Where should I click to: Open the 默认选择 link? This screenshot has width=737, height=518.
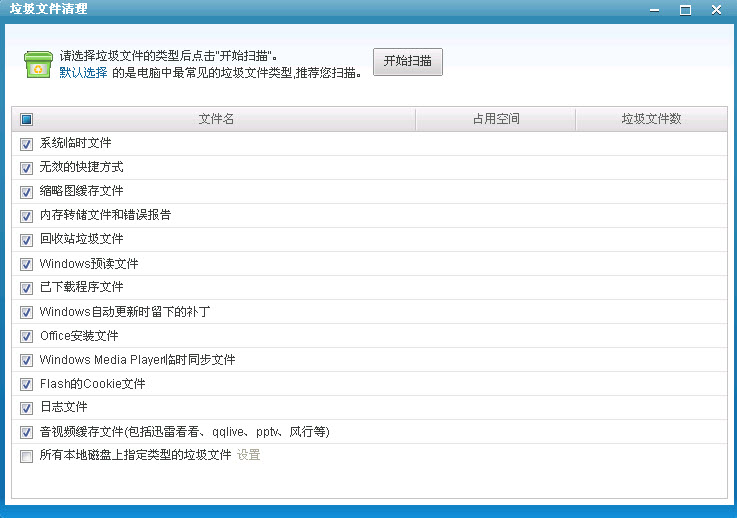(83, 72)
